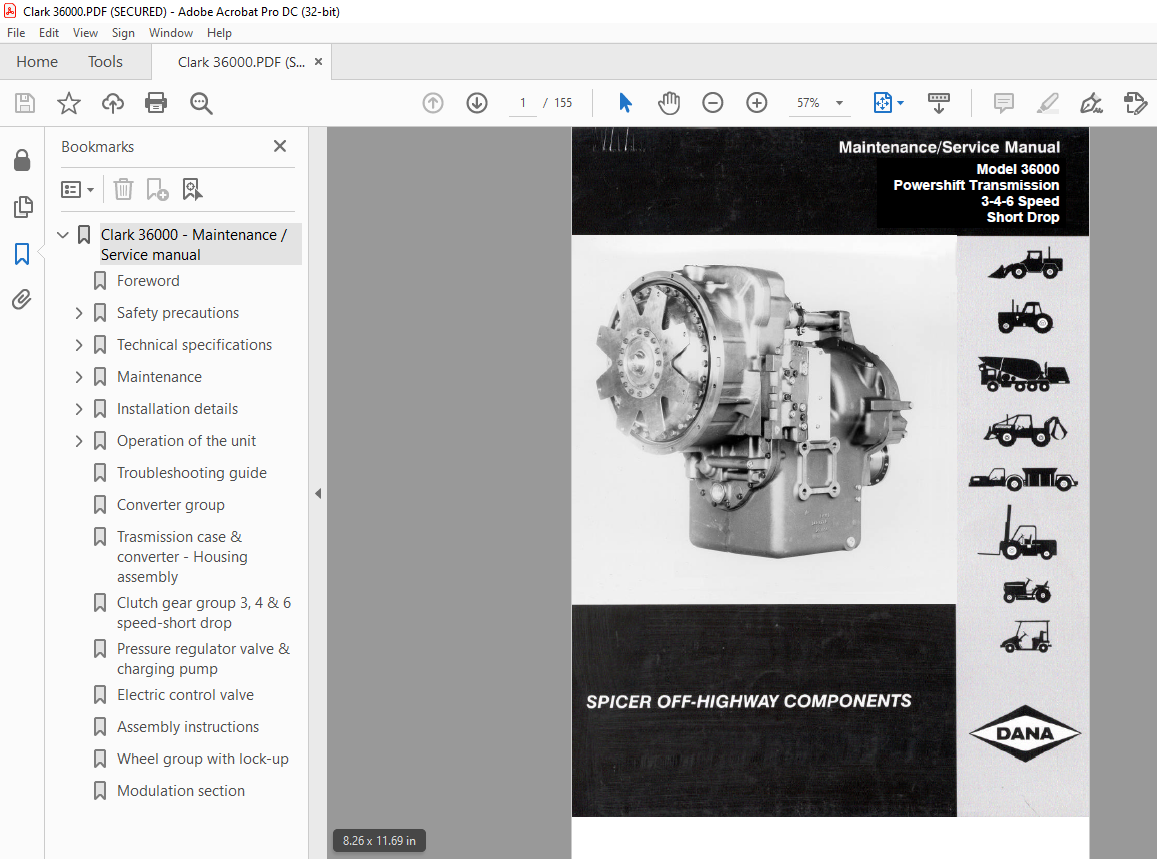
Task: Add new bookmark icon
Action: (x=157, y=190)
